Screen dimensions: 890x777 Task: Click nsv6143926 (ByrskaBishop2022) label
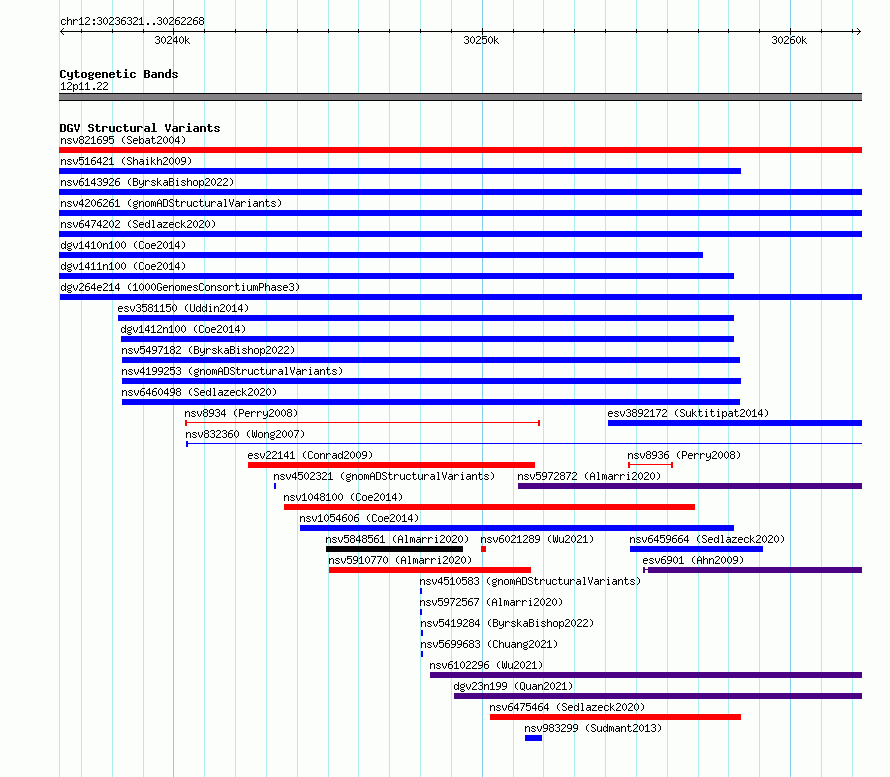(x=147, y=182)
